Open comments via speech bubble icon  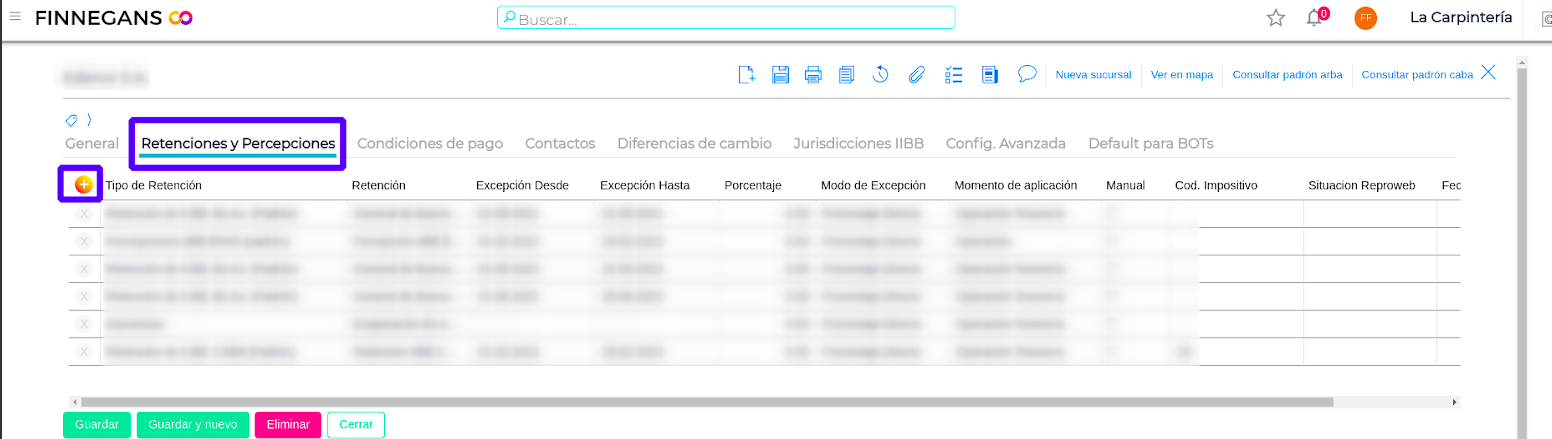1026,74
